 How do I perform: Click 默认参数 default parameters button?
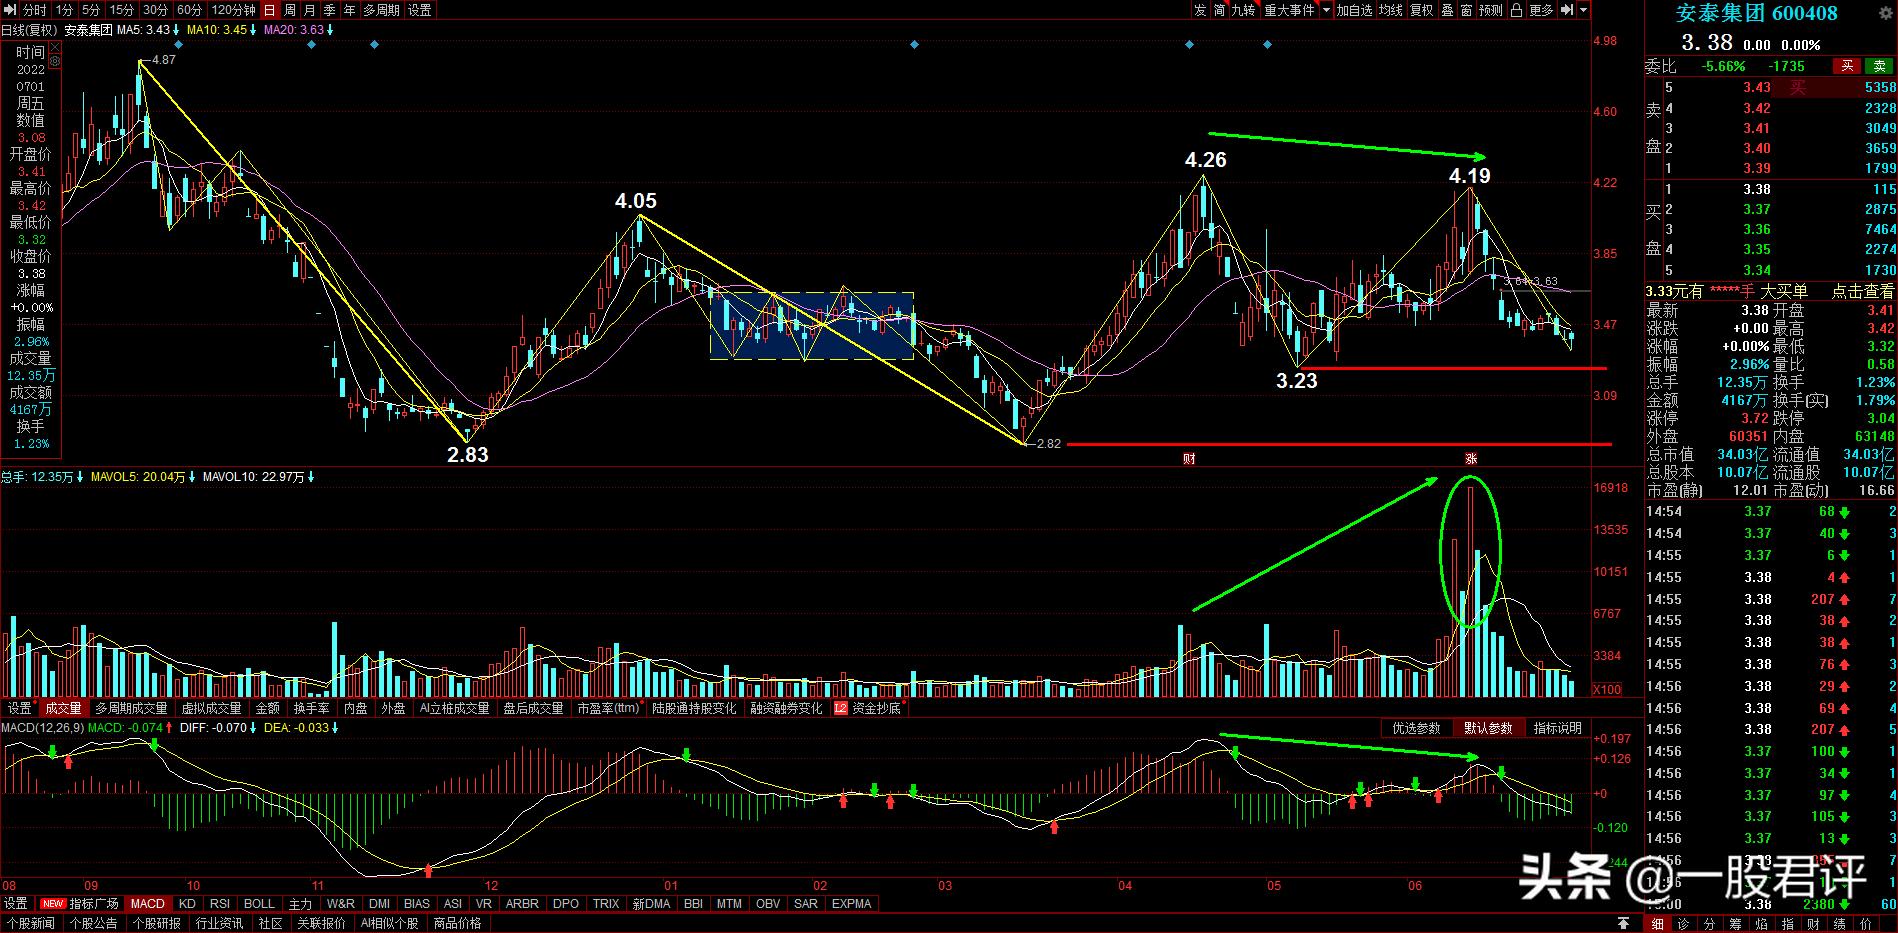click(1488, 728)
